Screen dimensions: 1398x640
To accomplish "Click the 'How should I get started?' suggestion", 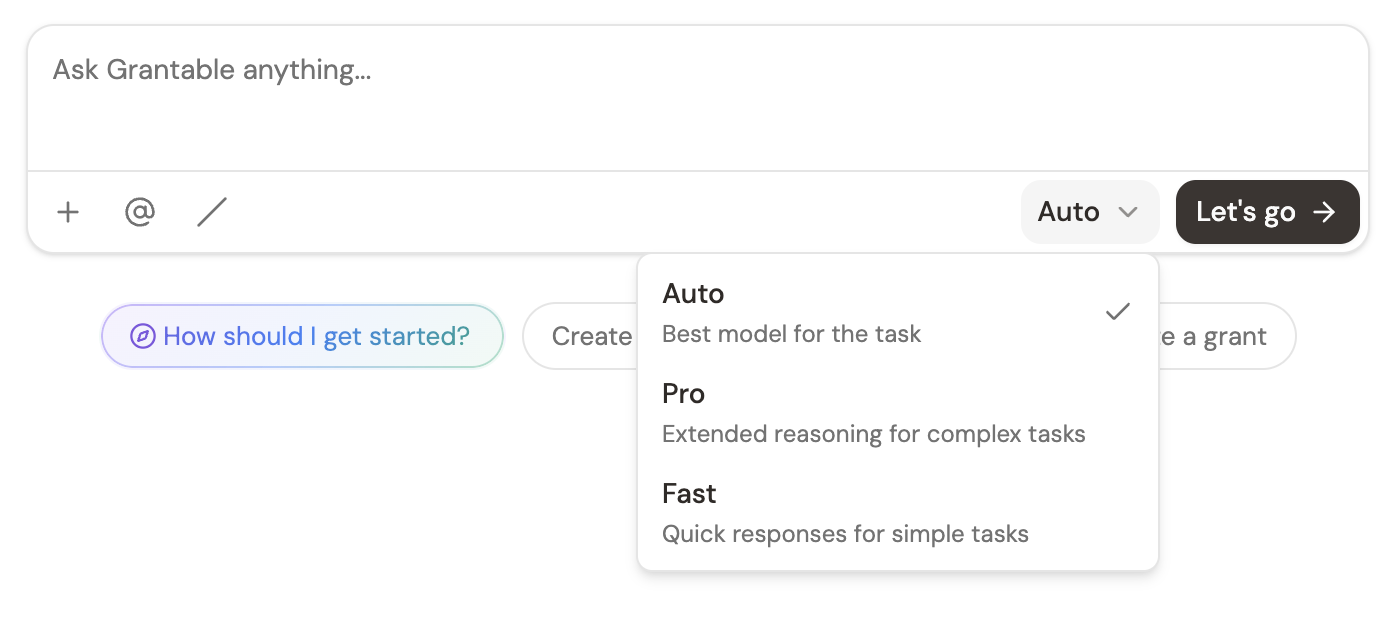I will (315, 337).
